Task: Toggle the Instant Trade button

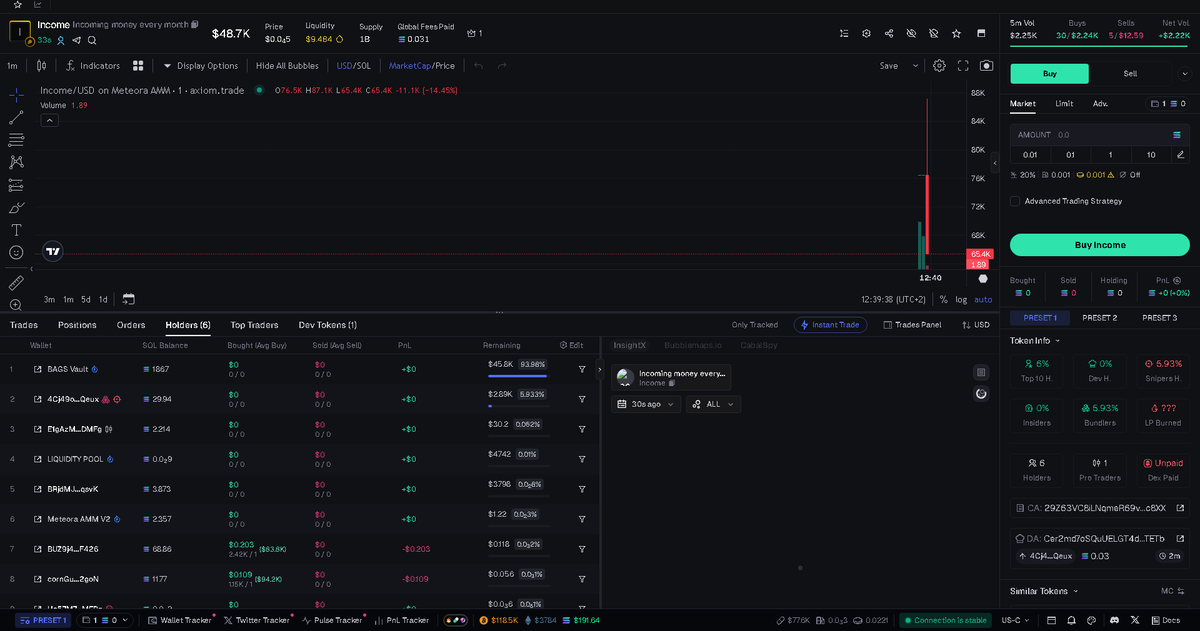Action: click(x=830, y=325)
